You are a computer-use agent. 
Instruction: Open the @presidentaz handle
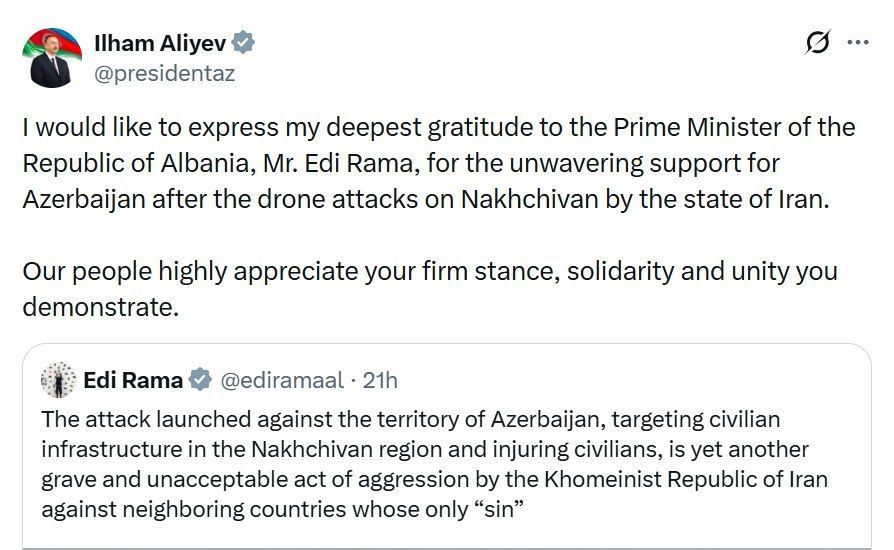[x=164, y=73]
